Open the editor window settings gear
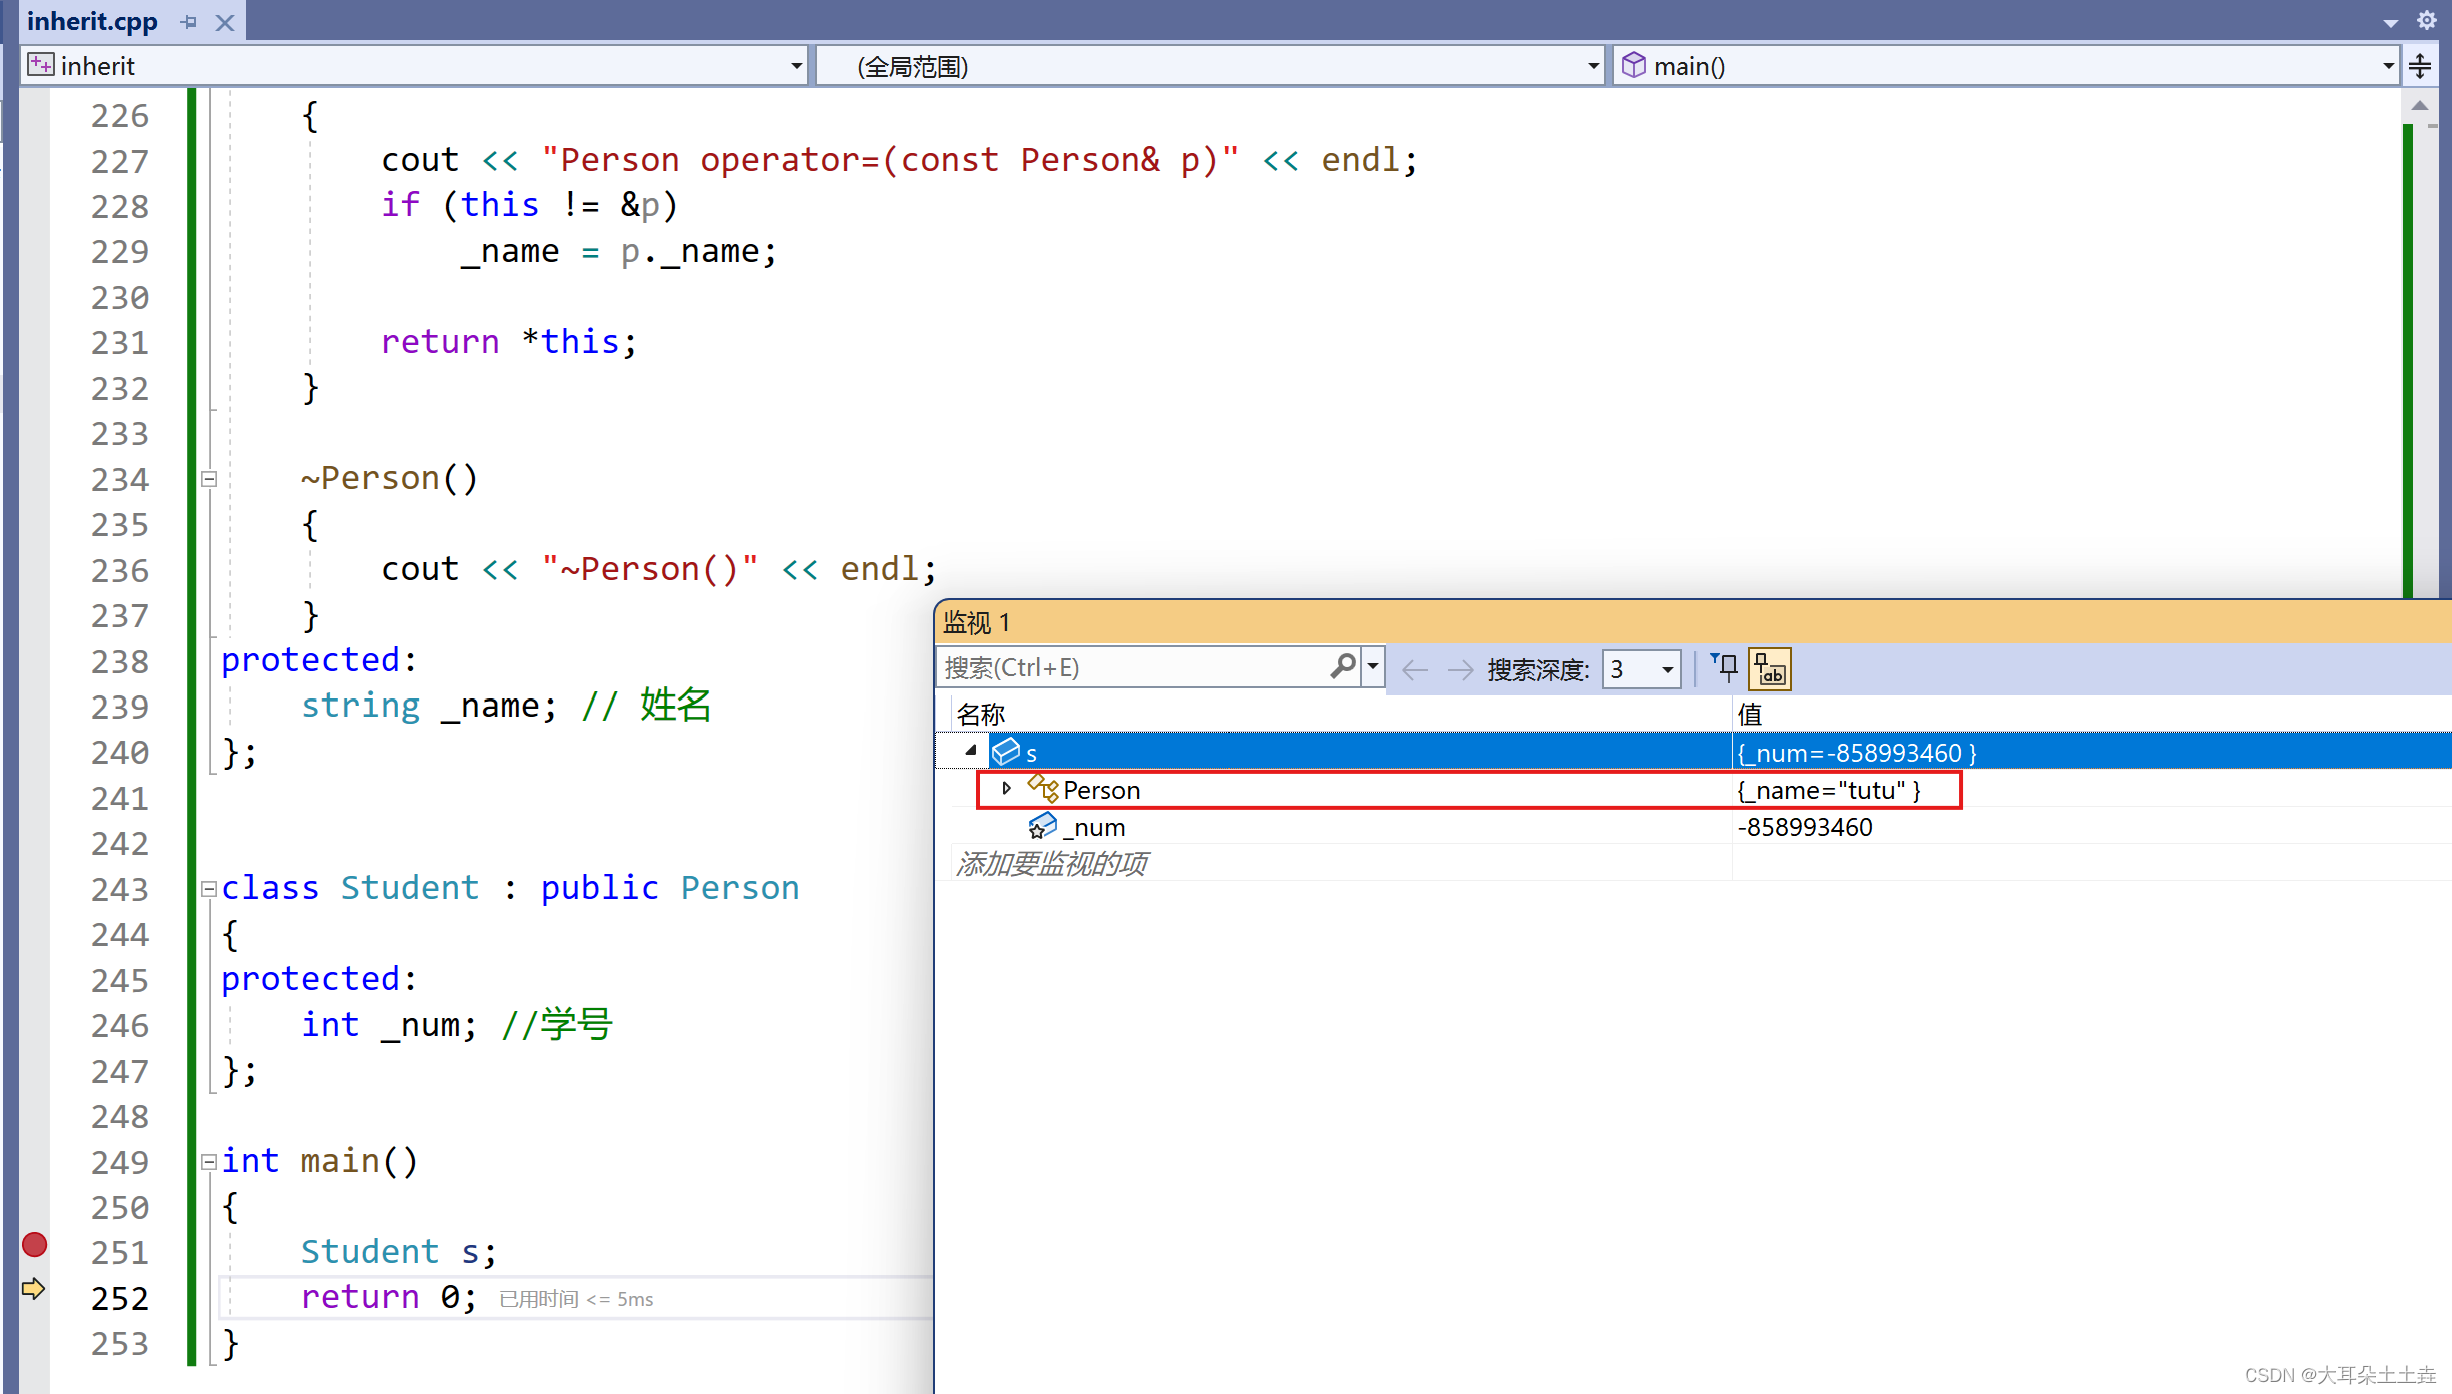2452x1394 pixels. (2427, 20)
